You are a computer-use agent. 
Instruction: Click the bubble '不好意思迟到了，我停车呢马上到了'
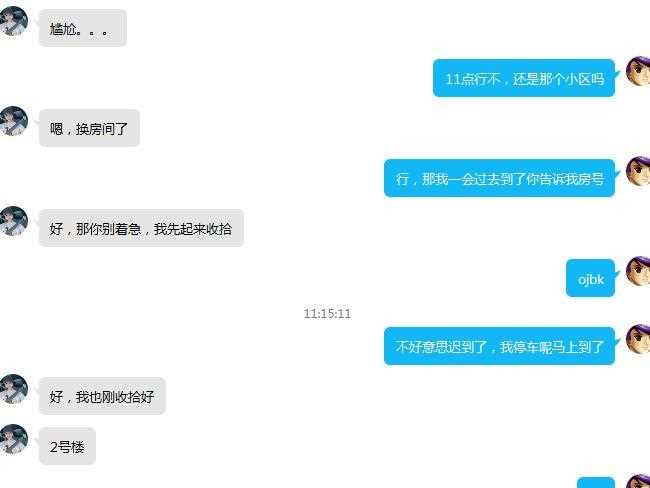pos(500,346)
